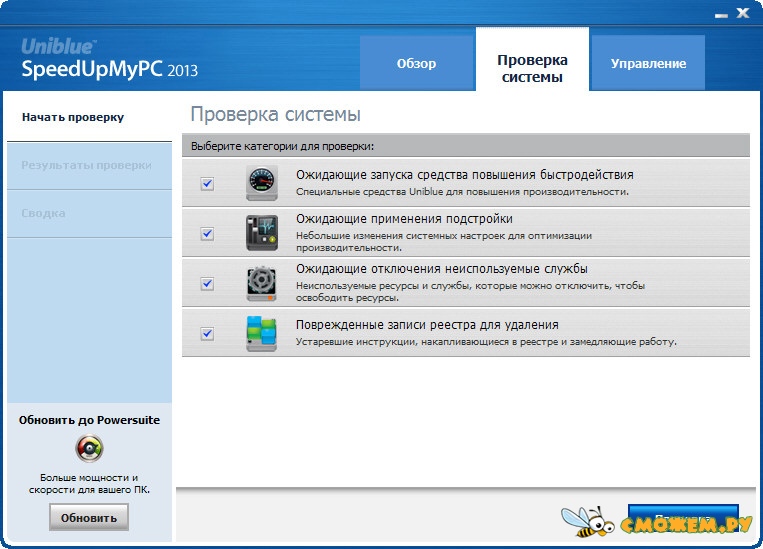The height and width of the screenshot is (549, 763).
Task: Click the Поврежденные записи реестра для удаления title
Action: pos(427,325)
